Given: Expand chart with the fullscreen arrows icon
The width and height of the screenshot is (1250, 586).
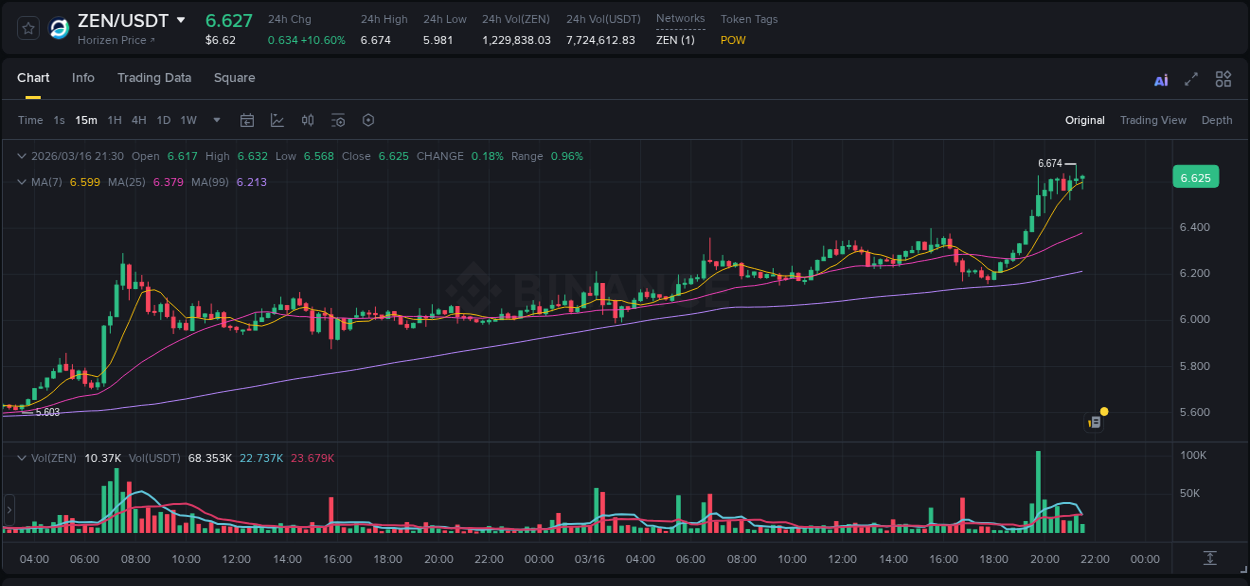Looking at the screenshot, I should pos(1190,78).
